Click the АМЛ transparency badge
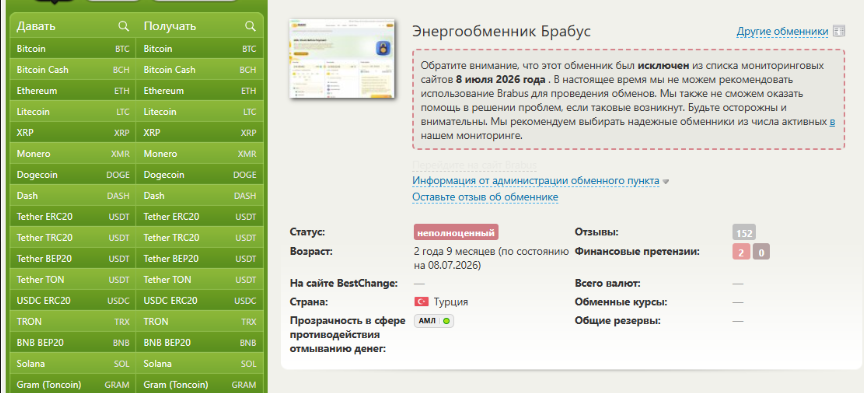864x393 pixels. click(x=434, y=320)
